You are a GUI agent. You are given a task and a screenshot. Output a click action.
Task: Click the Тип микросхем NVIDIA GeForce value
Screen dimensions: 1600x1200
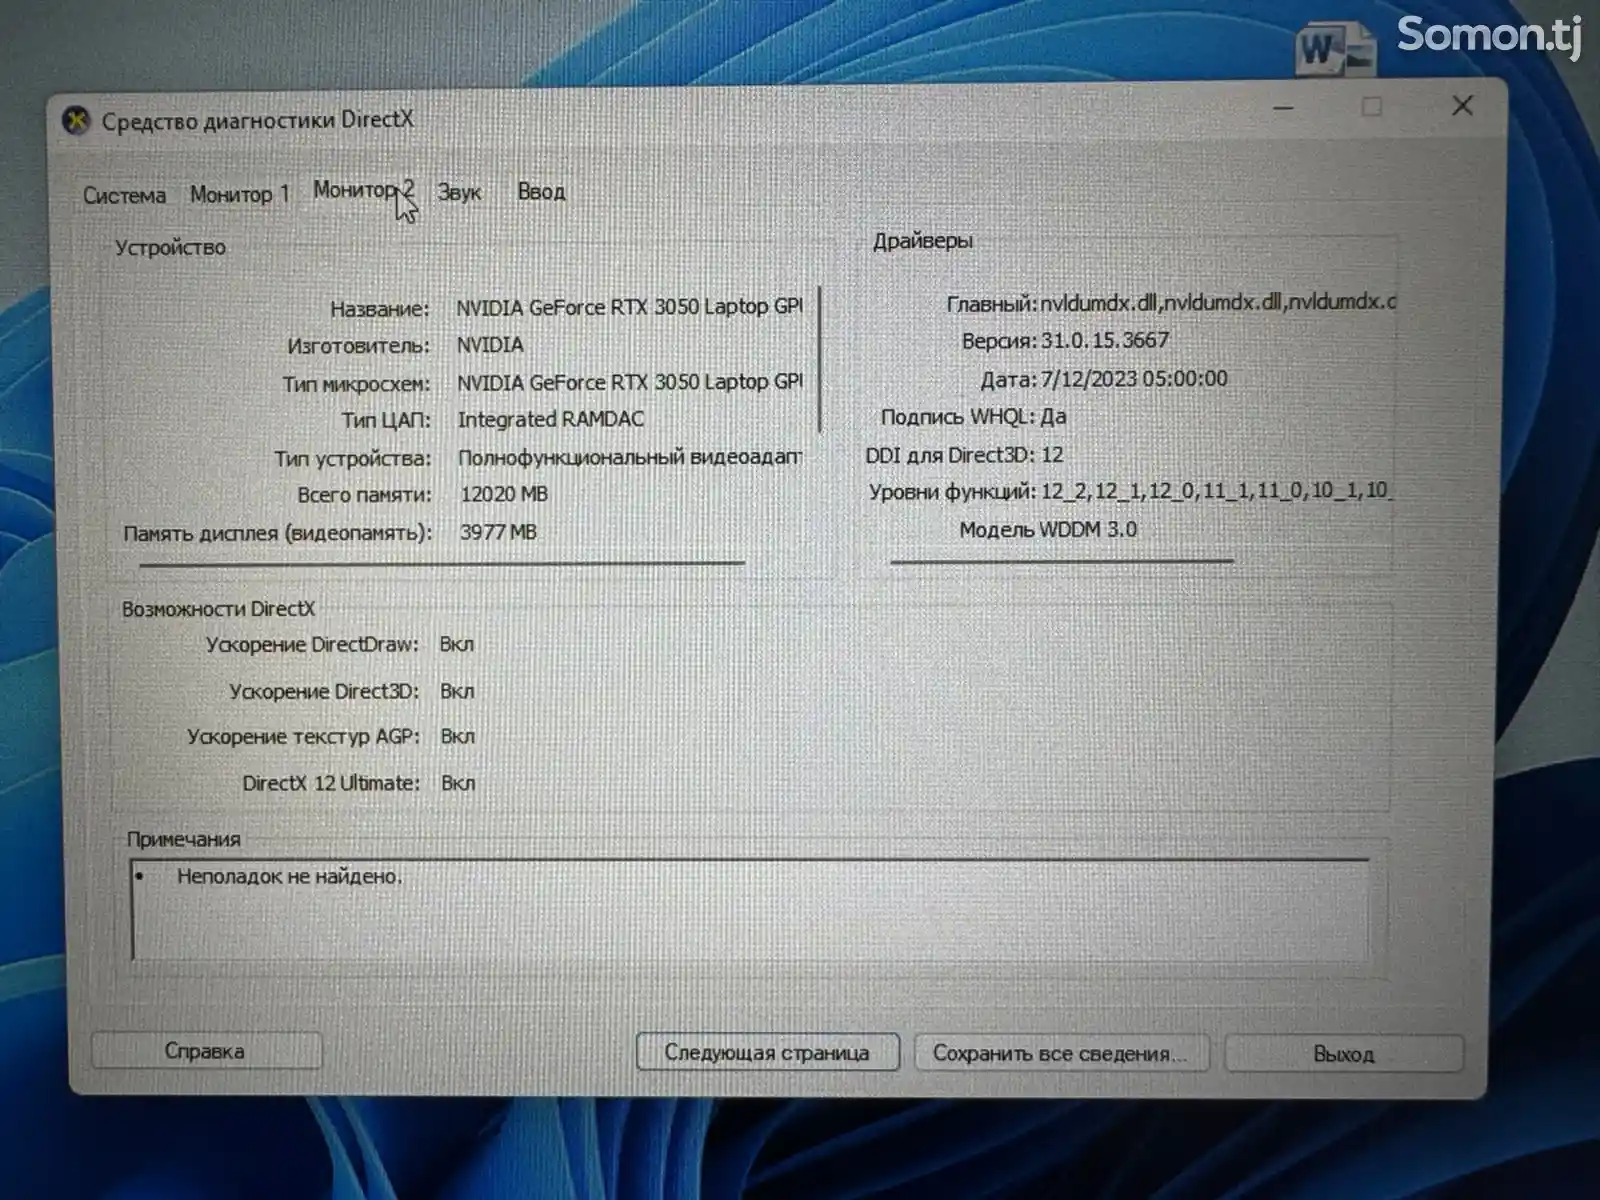tap(629, 382)
